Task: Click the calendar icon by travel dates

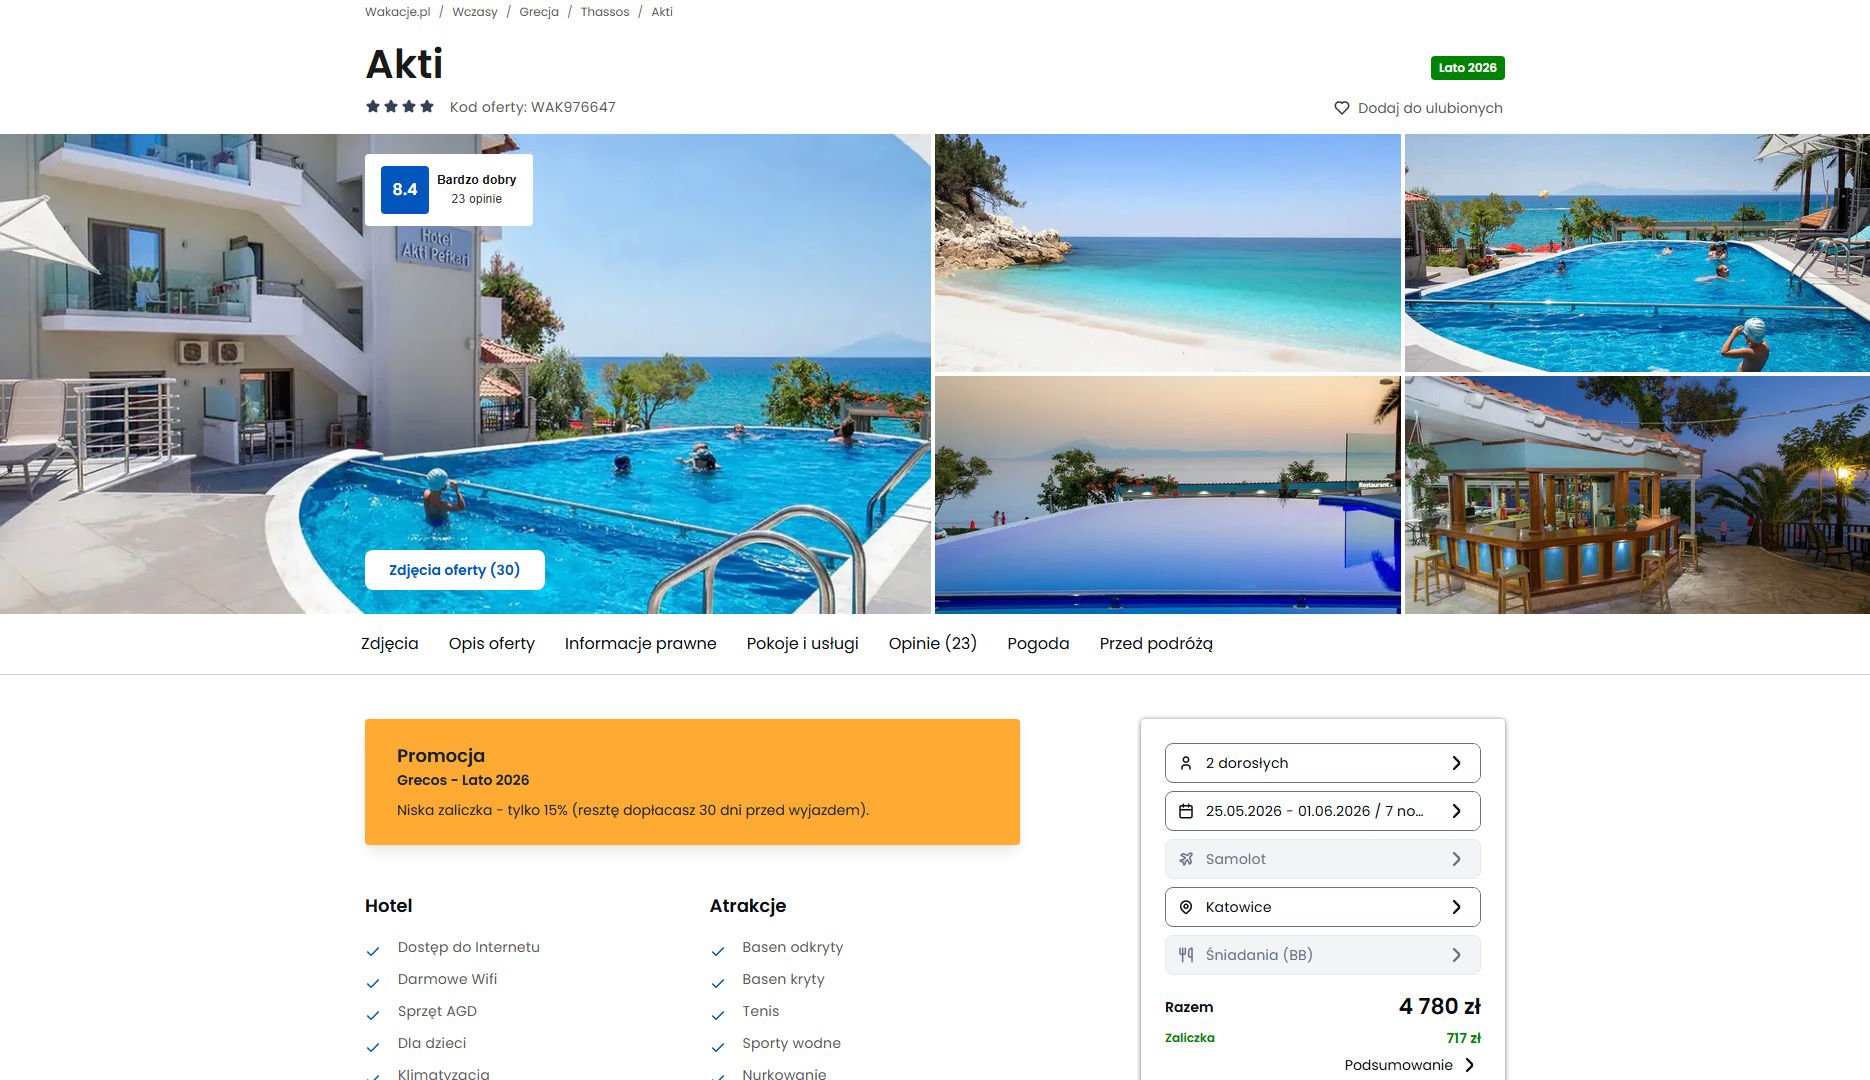Action: [1186, 811]
